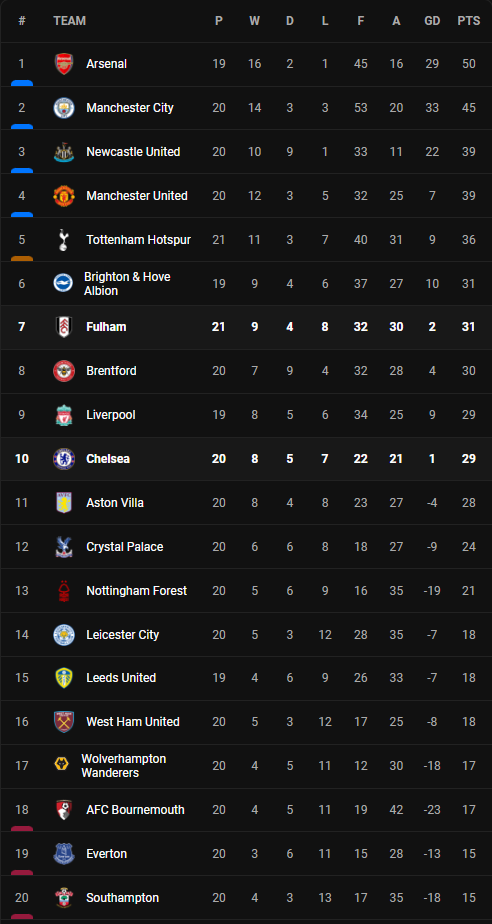Select the Newcastle United crest
Viewport: 492px width, 924px height.
pos(64,152)
